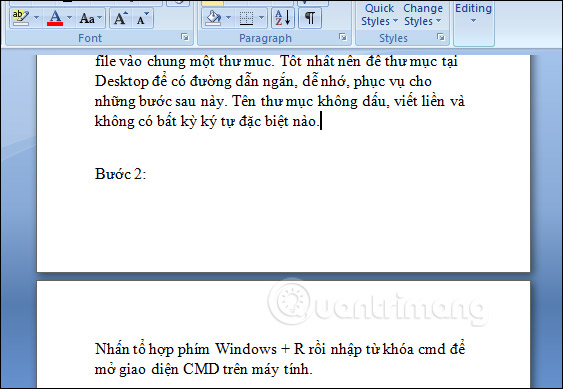
Task: Expand the Editing group dropdown
Action: [x=474, y=14]
